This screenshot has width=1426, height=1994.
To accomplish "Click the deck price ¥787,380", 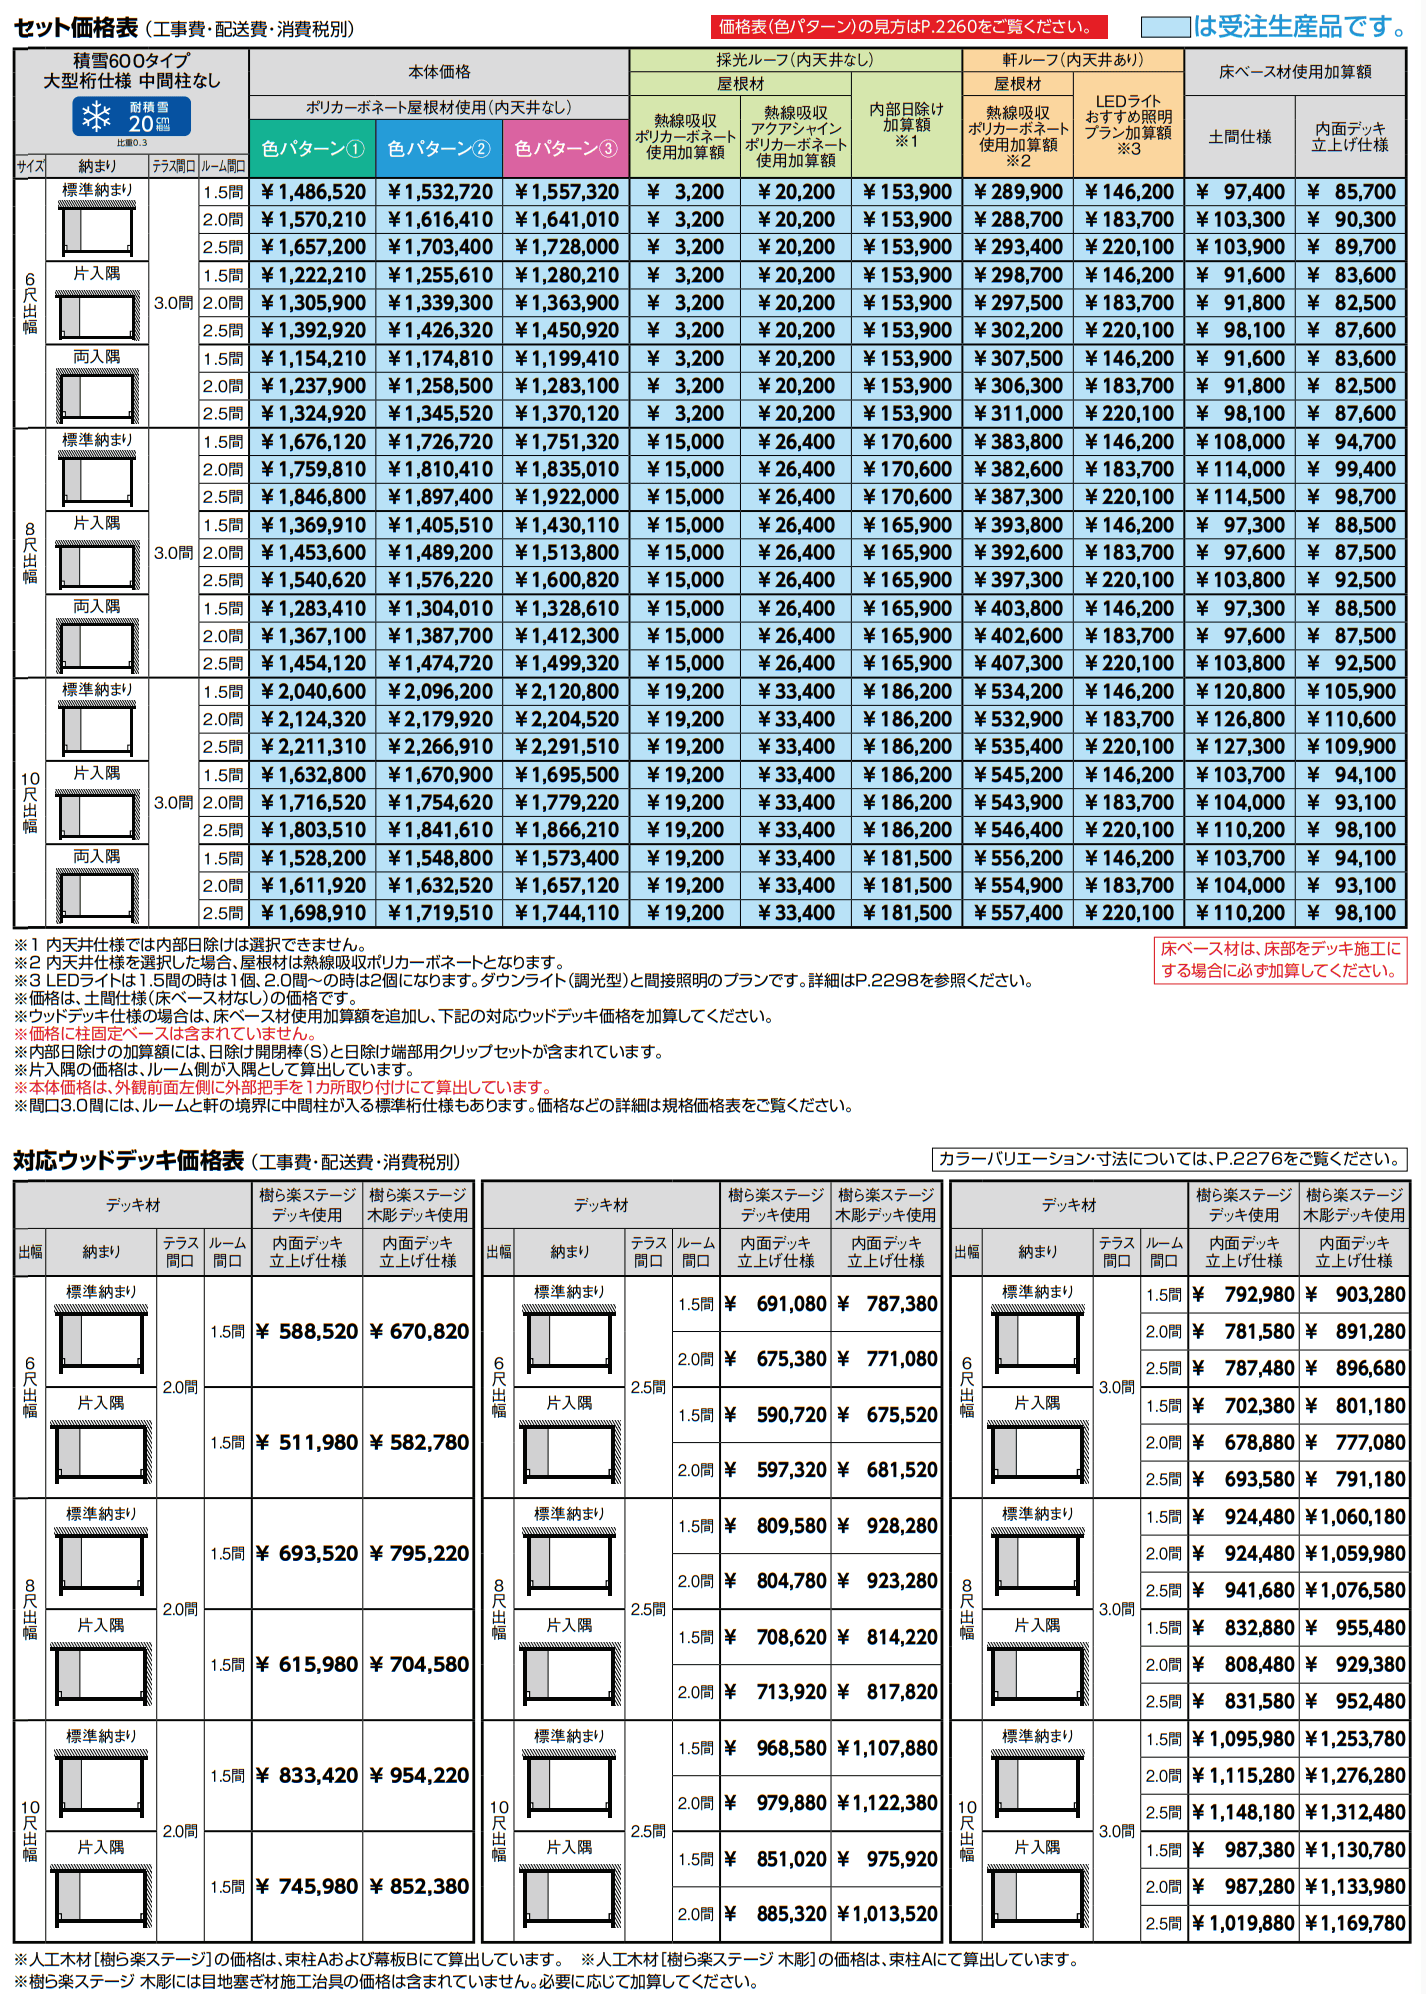I will tap(886, 1304).
